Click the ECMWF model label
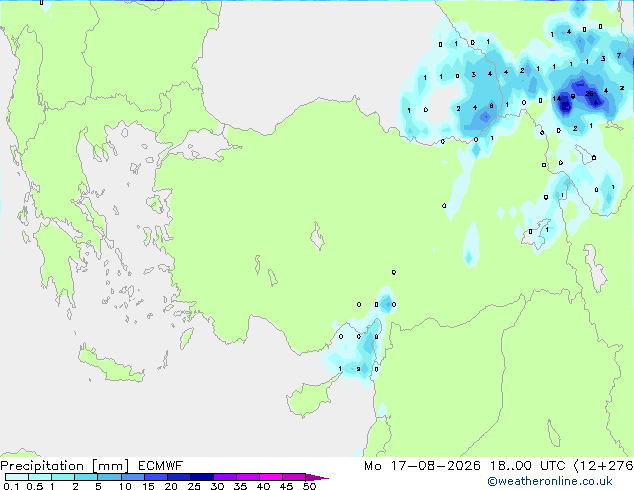 coord(161,466)
